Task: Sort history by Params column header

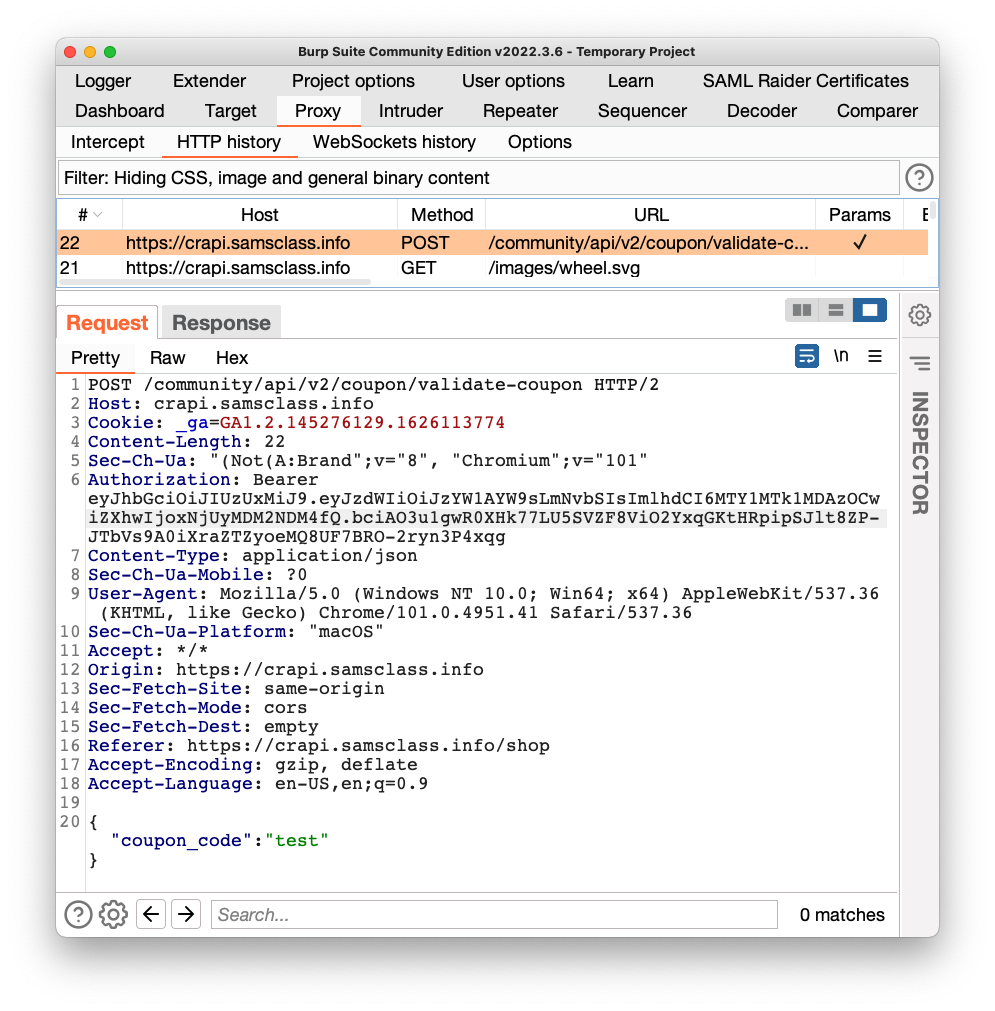Action: tap(860, 215)
